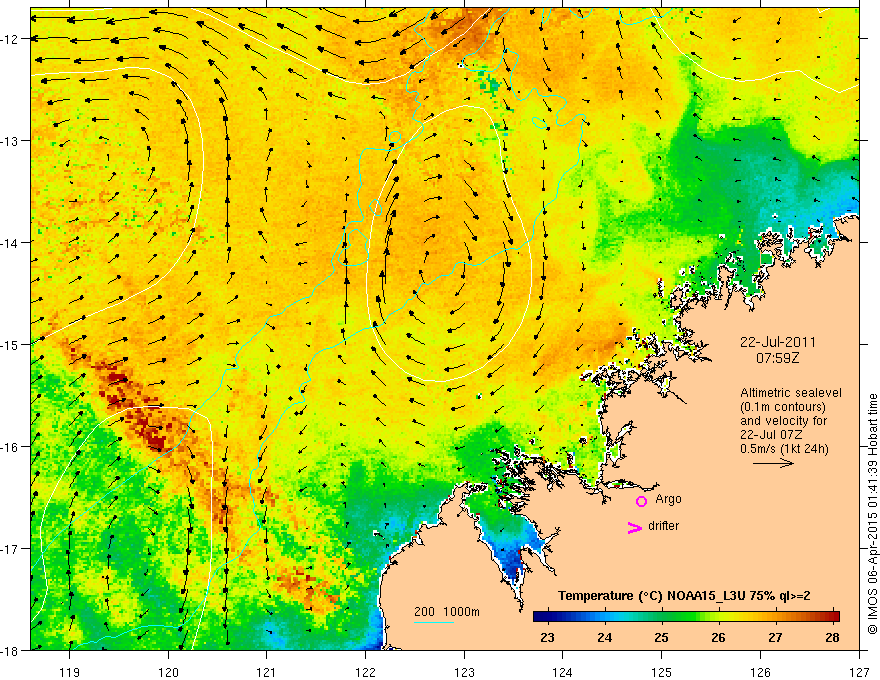
Task: Click the cyan 200 1000m depth contour legend line
Action: click(x=434, y=622)
